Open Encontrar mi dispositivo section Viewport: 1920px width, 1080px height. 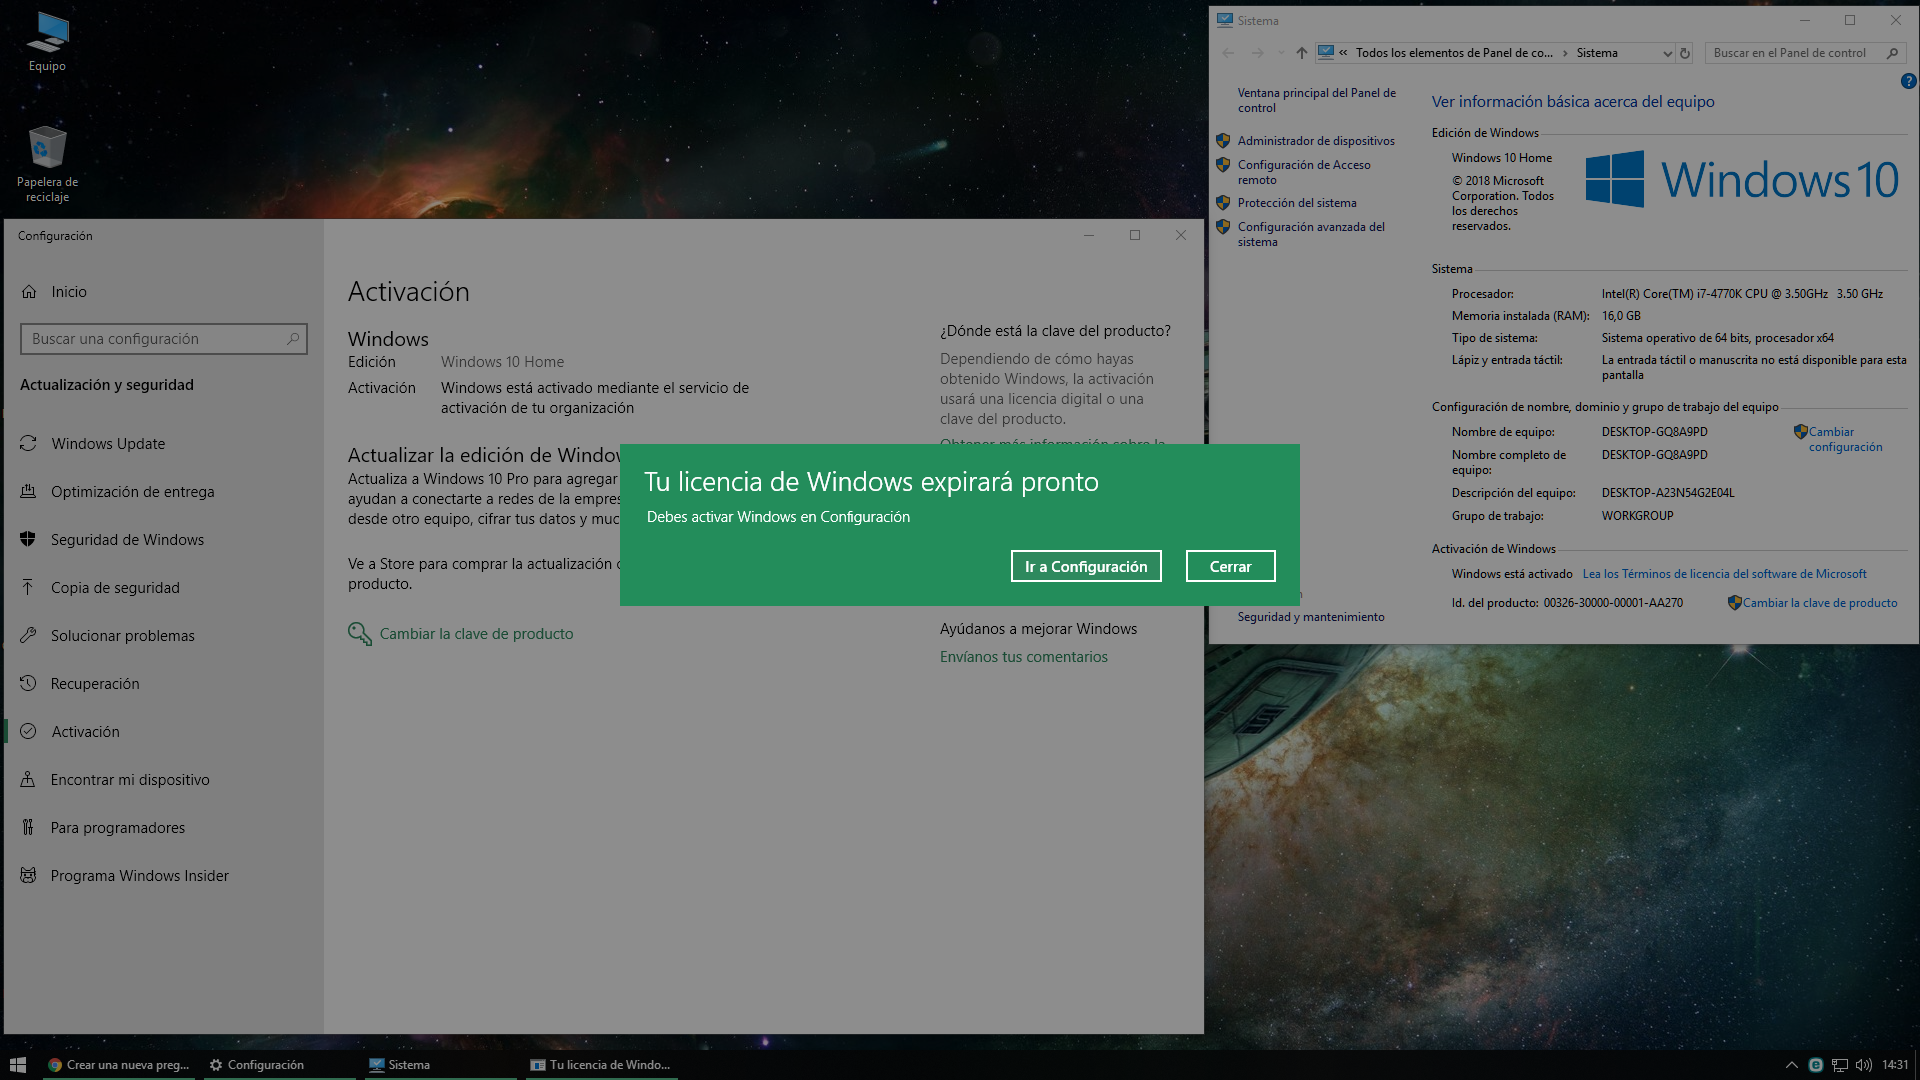pyautogui.click(x=130, y=780)
